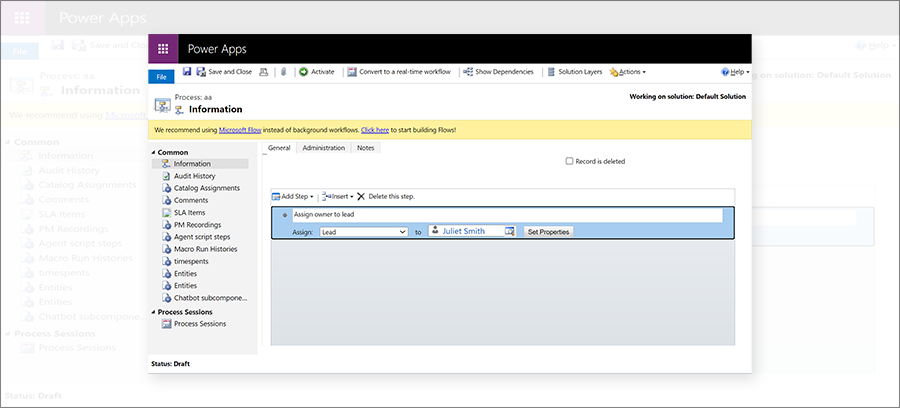Switch to the Administration tab

pos(324,147)
